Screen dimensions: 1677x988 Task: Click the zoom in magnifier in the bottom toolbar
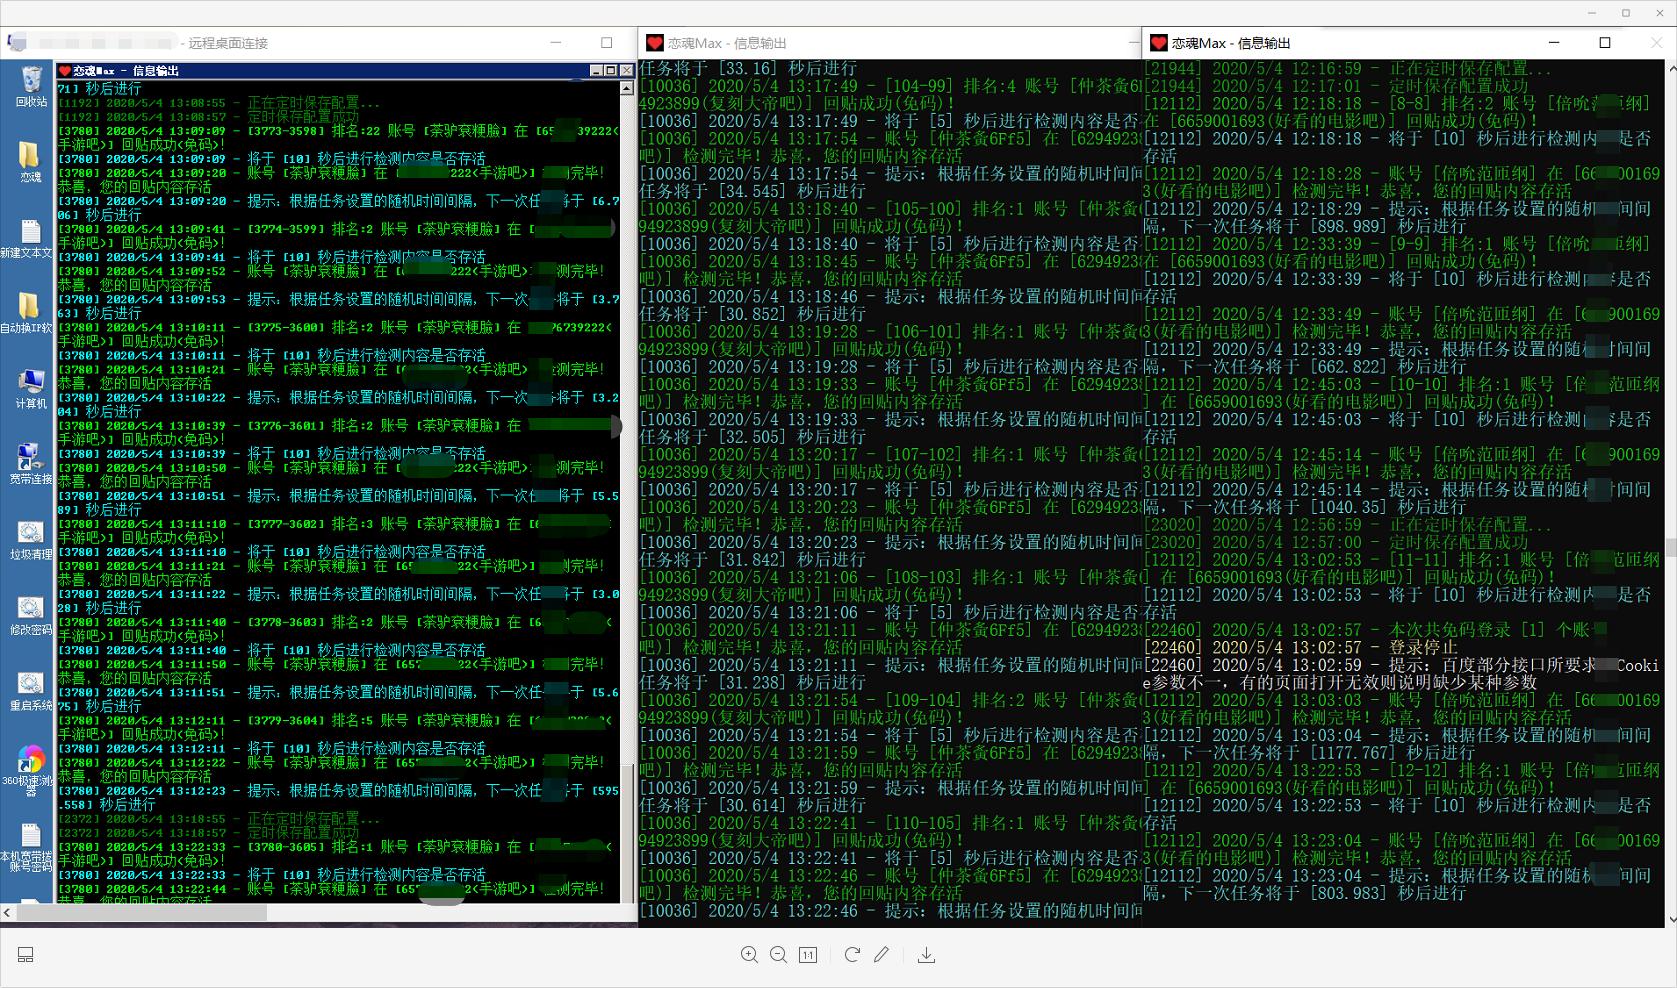coord(749,955)
